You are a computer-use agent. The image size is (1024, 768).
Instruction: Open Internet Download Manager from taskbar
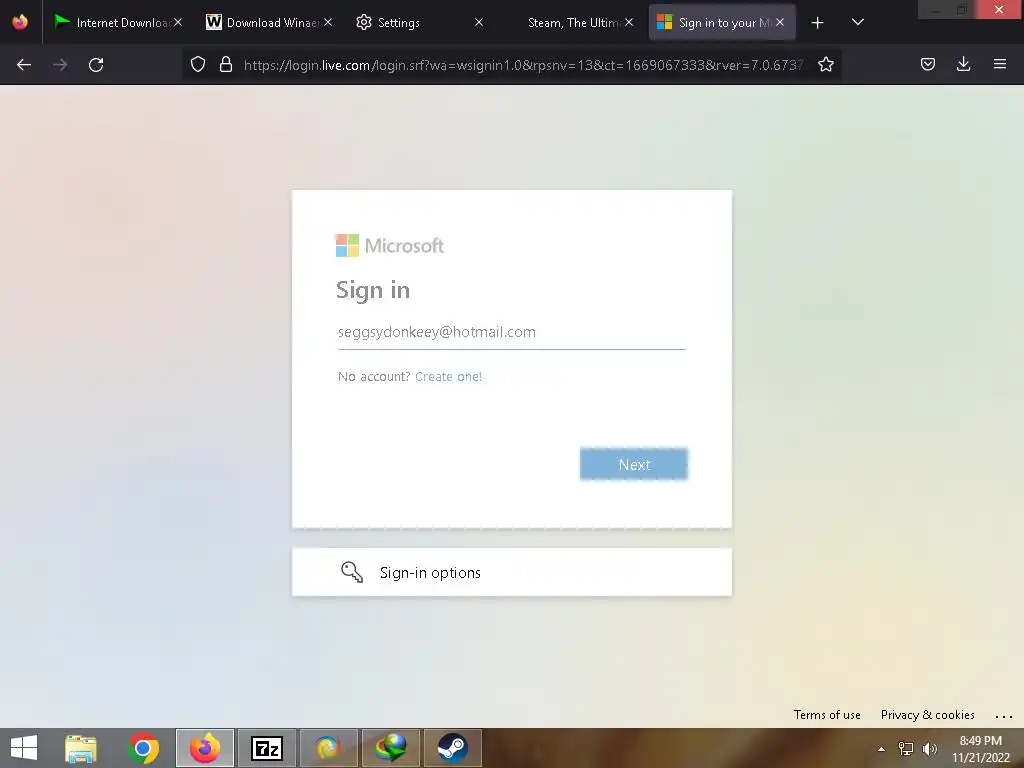[391, 748]
